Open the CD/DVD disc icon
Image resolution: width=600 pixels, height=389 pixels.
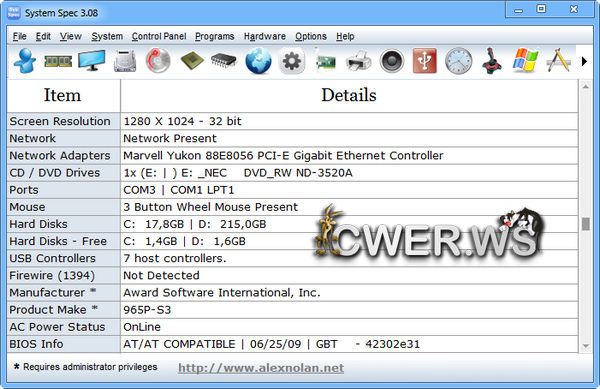pos(158,60)
